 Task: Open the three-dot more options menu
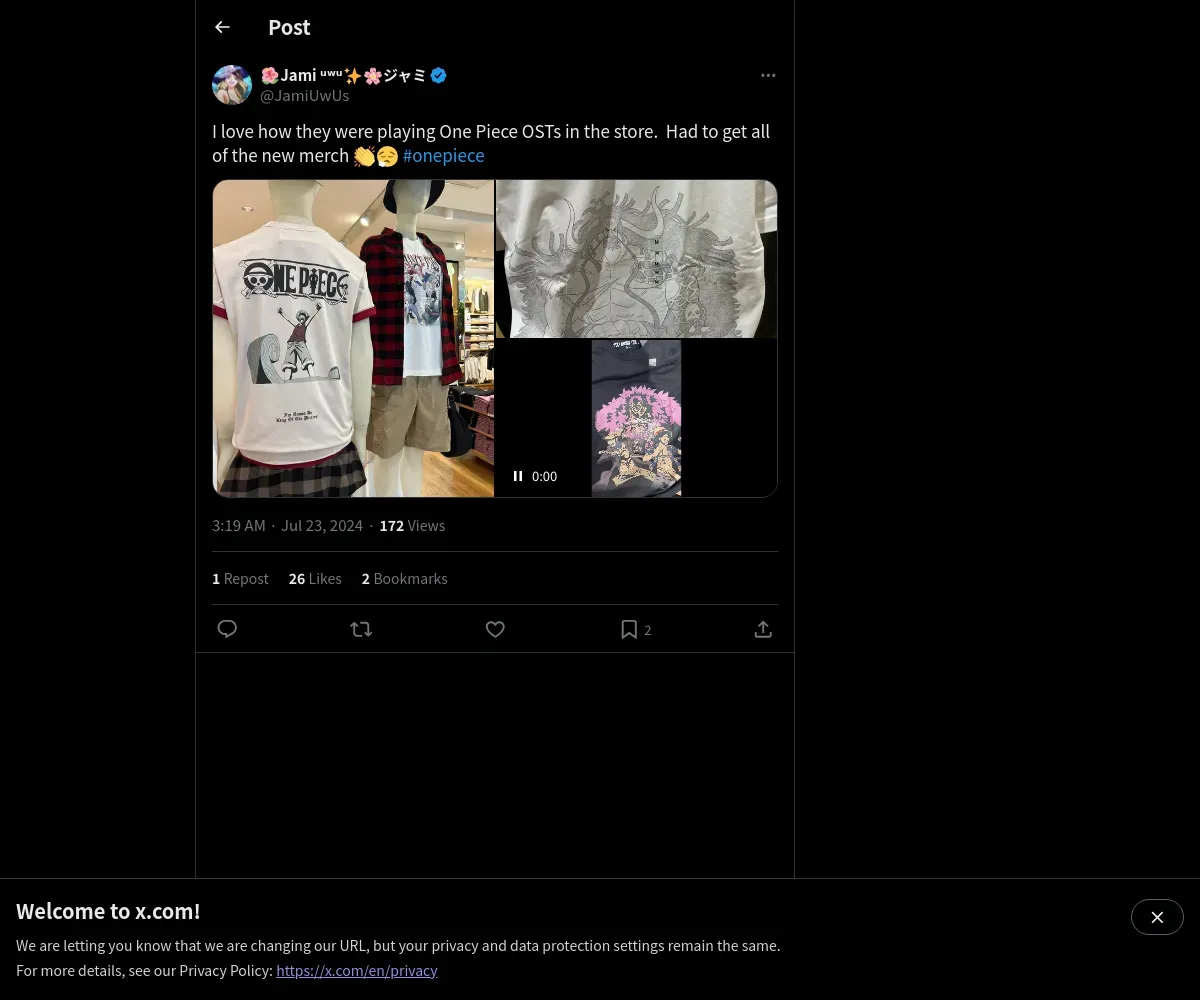pos(768,75)
